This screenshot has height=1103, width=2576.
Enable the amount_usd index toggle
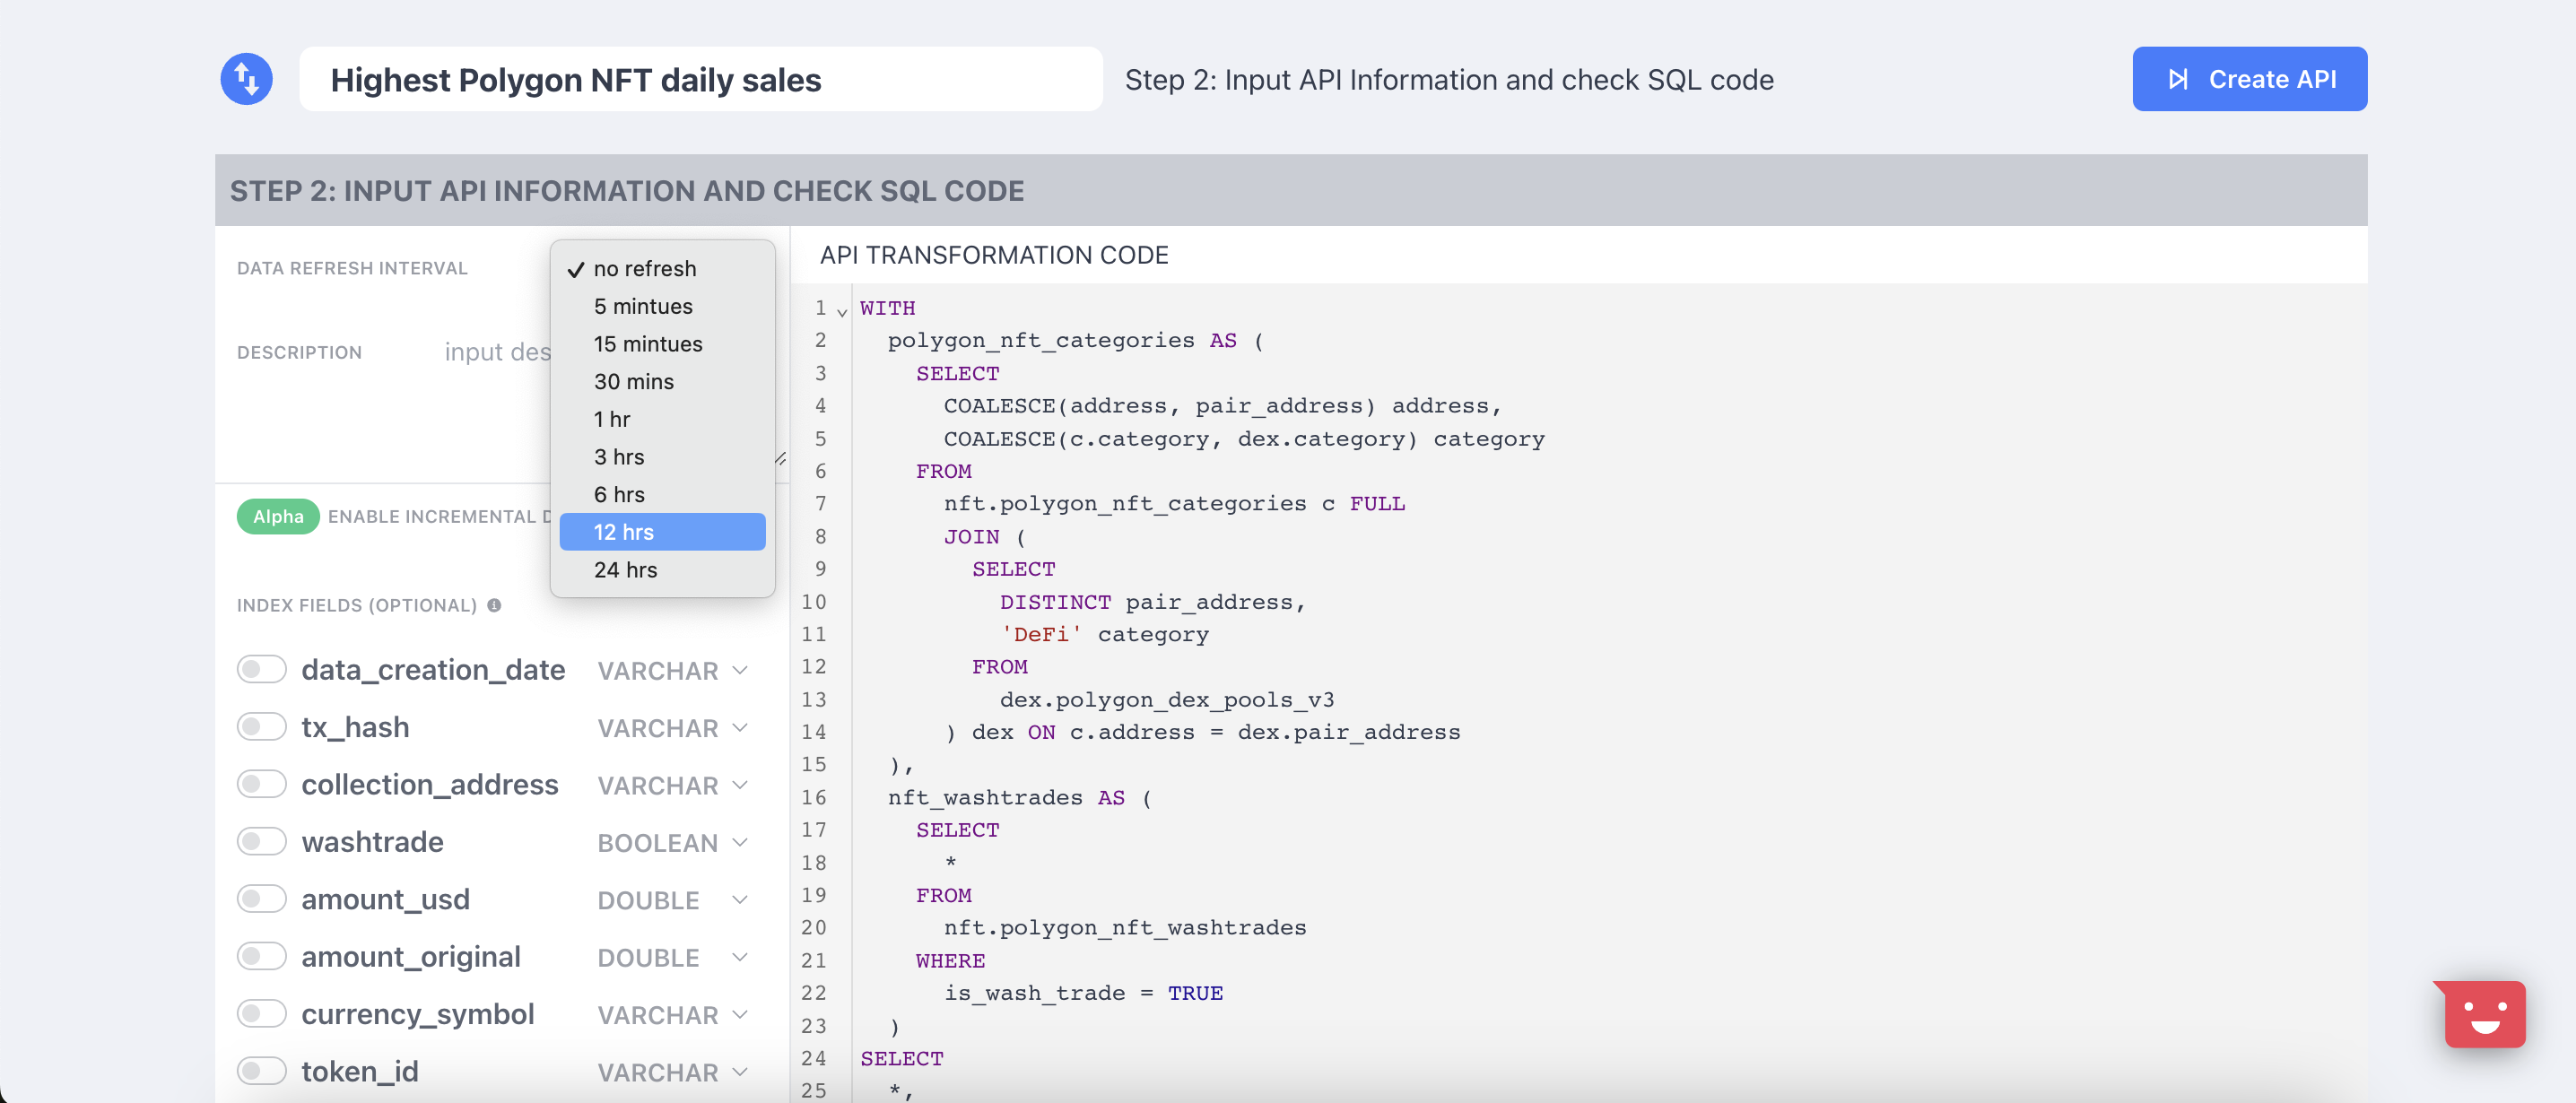point(262,899)
